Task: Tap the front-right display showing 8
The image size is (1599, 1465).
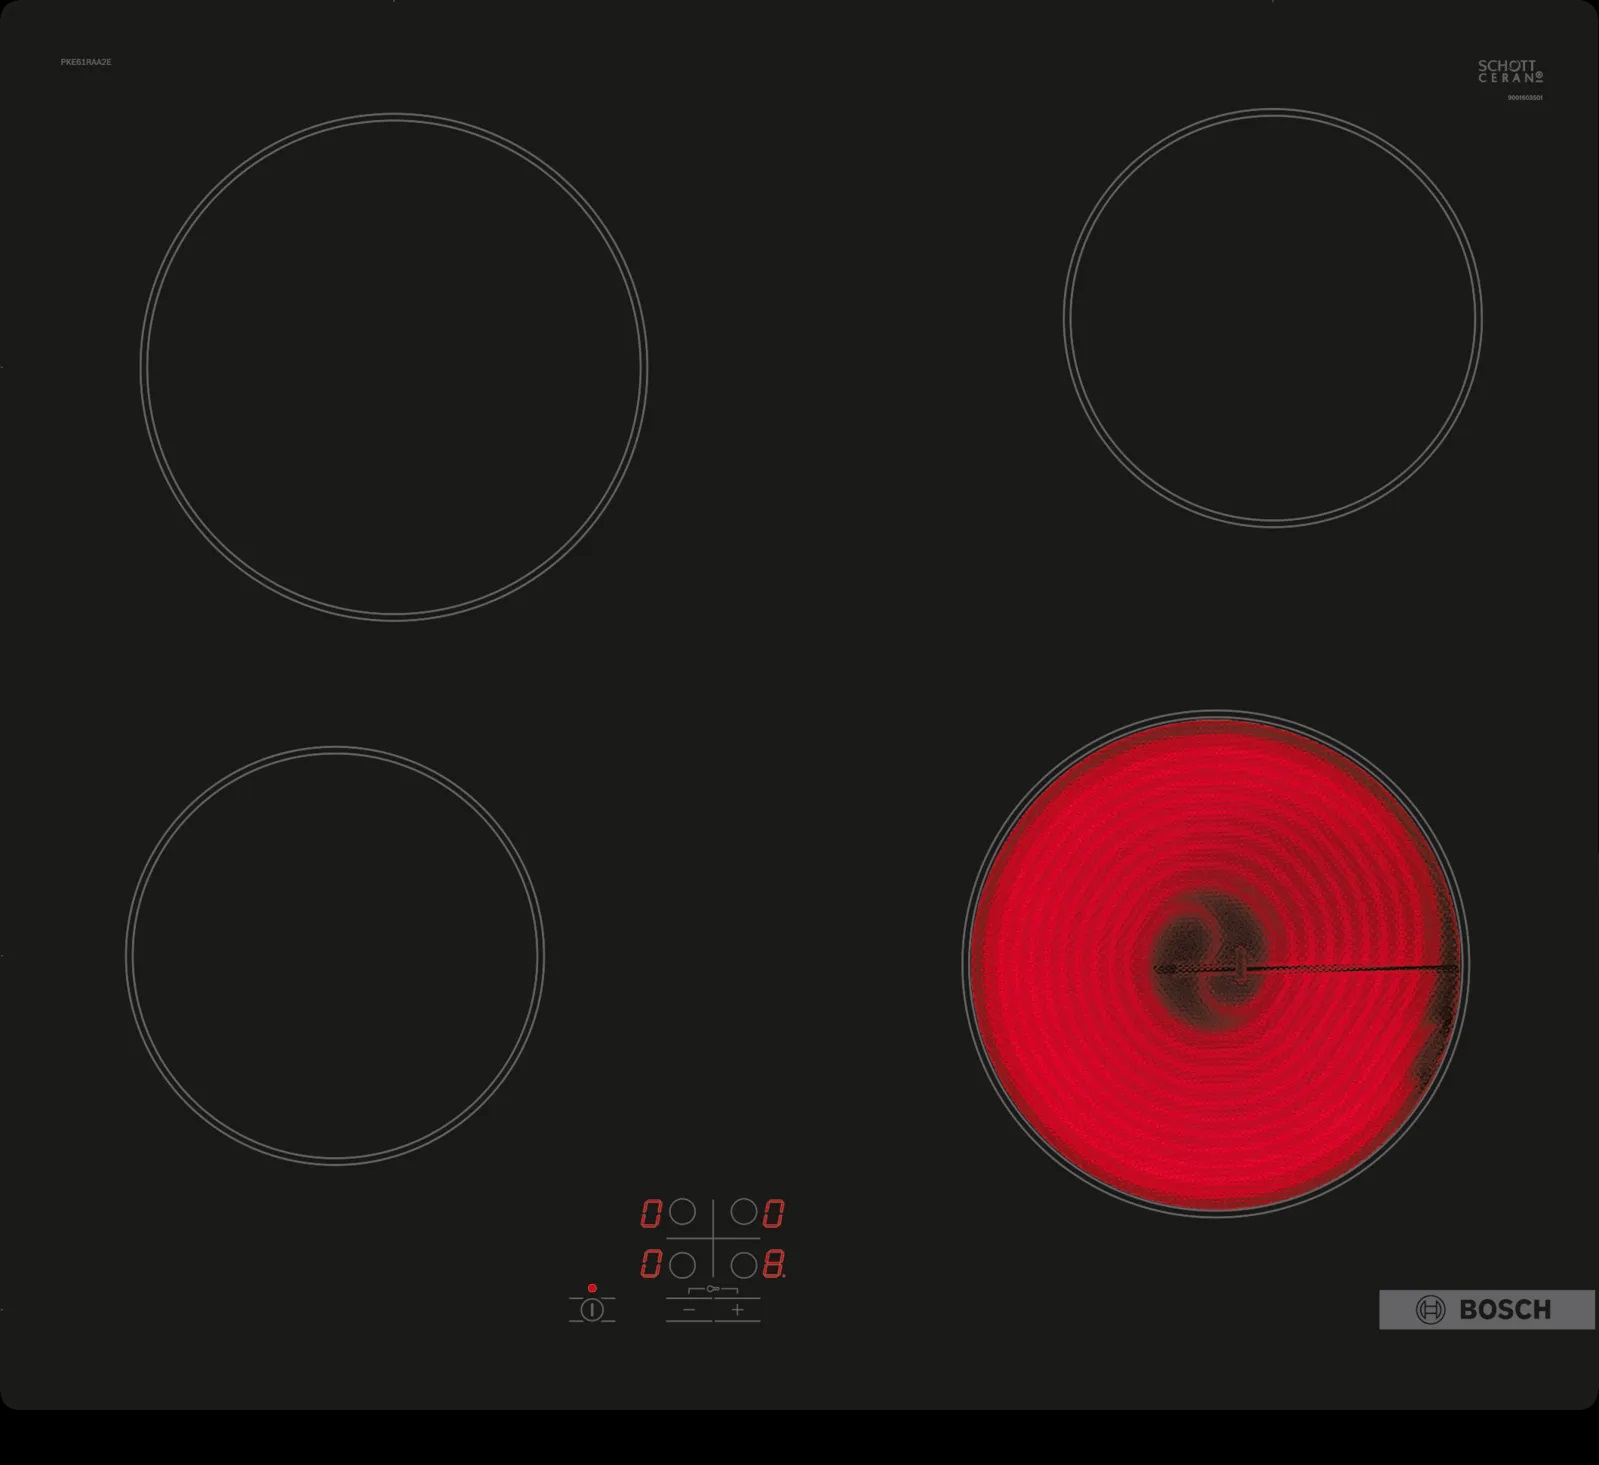Action: (774, 1265)
